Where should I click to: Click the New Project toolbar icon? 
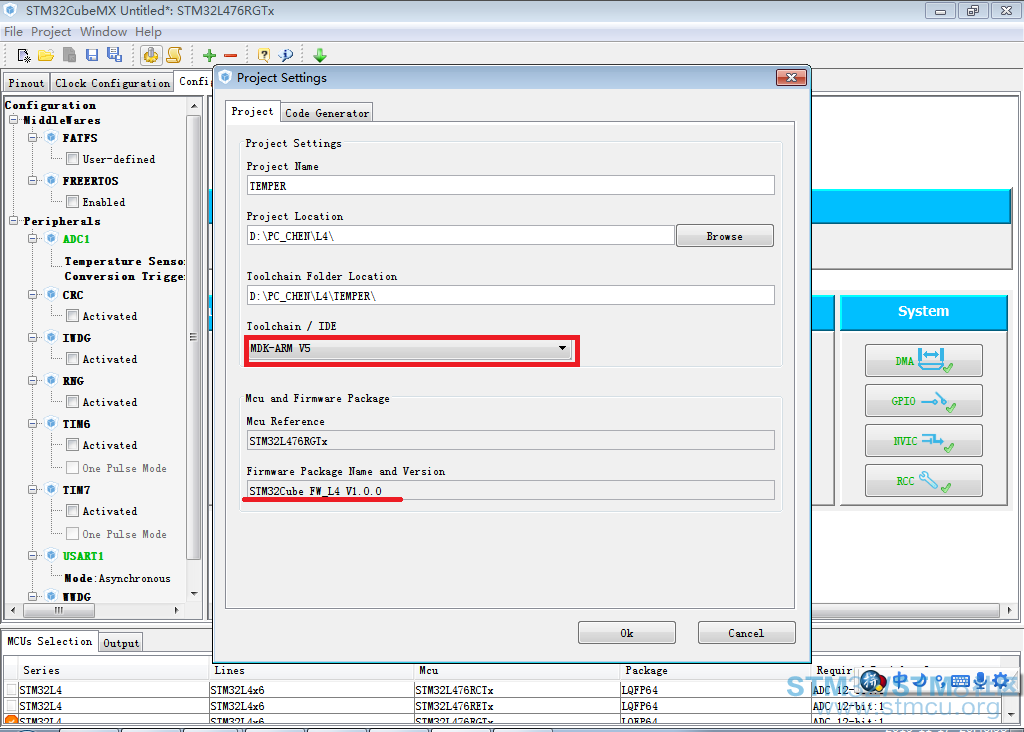[24, 56]
